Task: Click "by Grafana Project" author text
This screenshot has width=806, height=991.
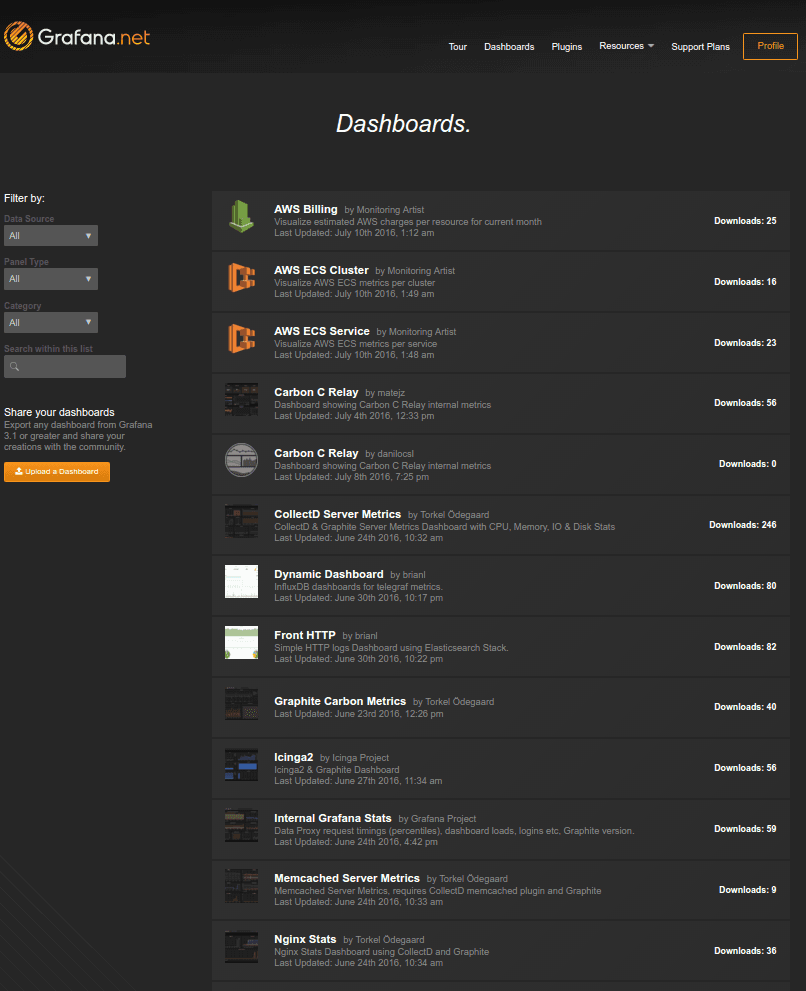Action: 437,818
